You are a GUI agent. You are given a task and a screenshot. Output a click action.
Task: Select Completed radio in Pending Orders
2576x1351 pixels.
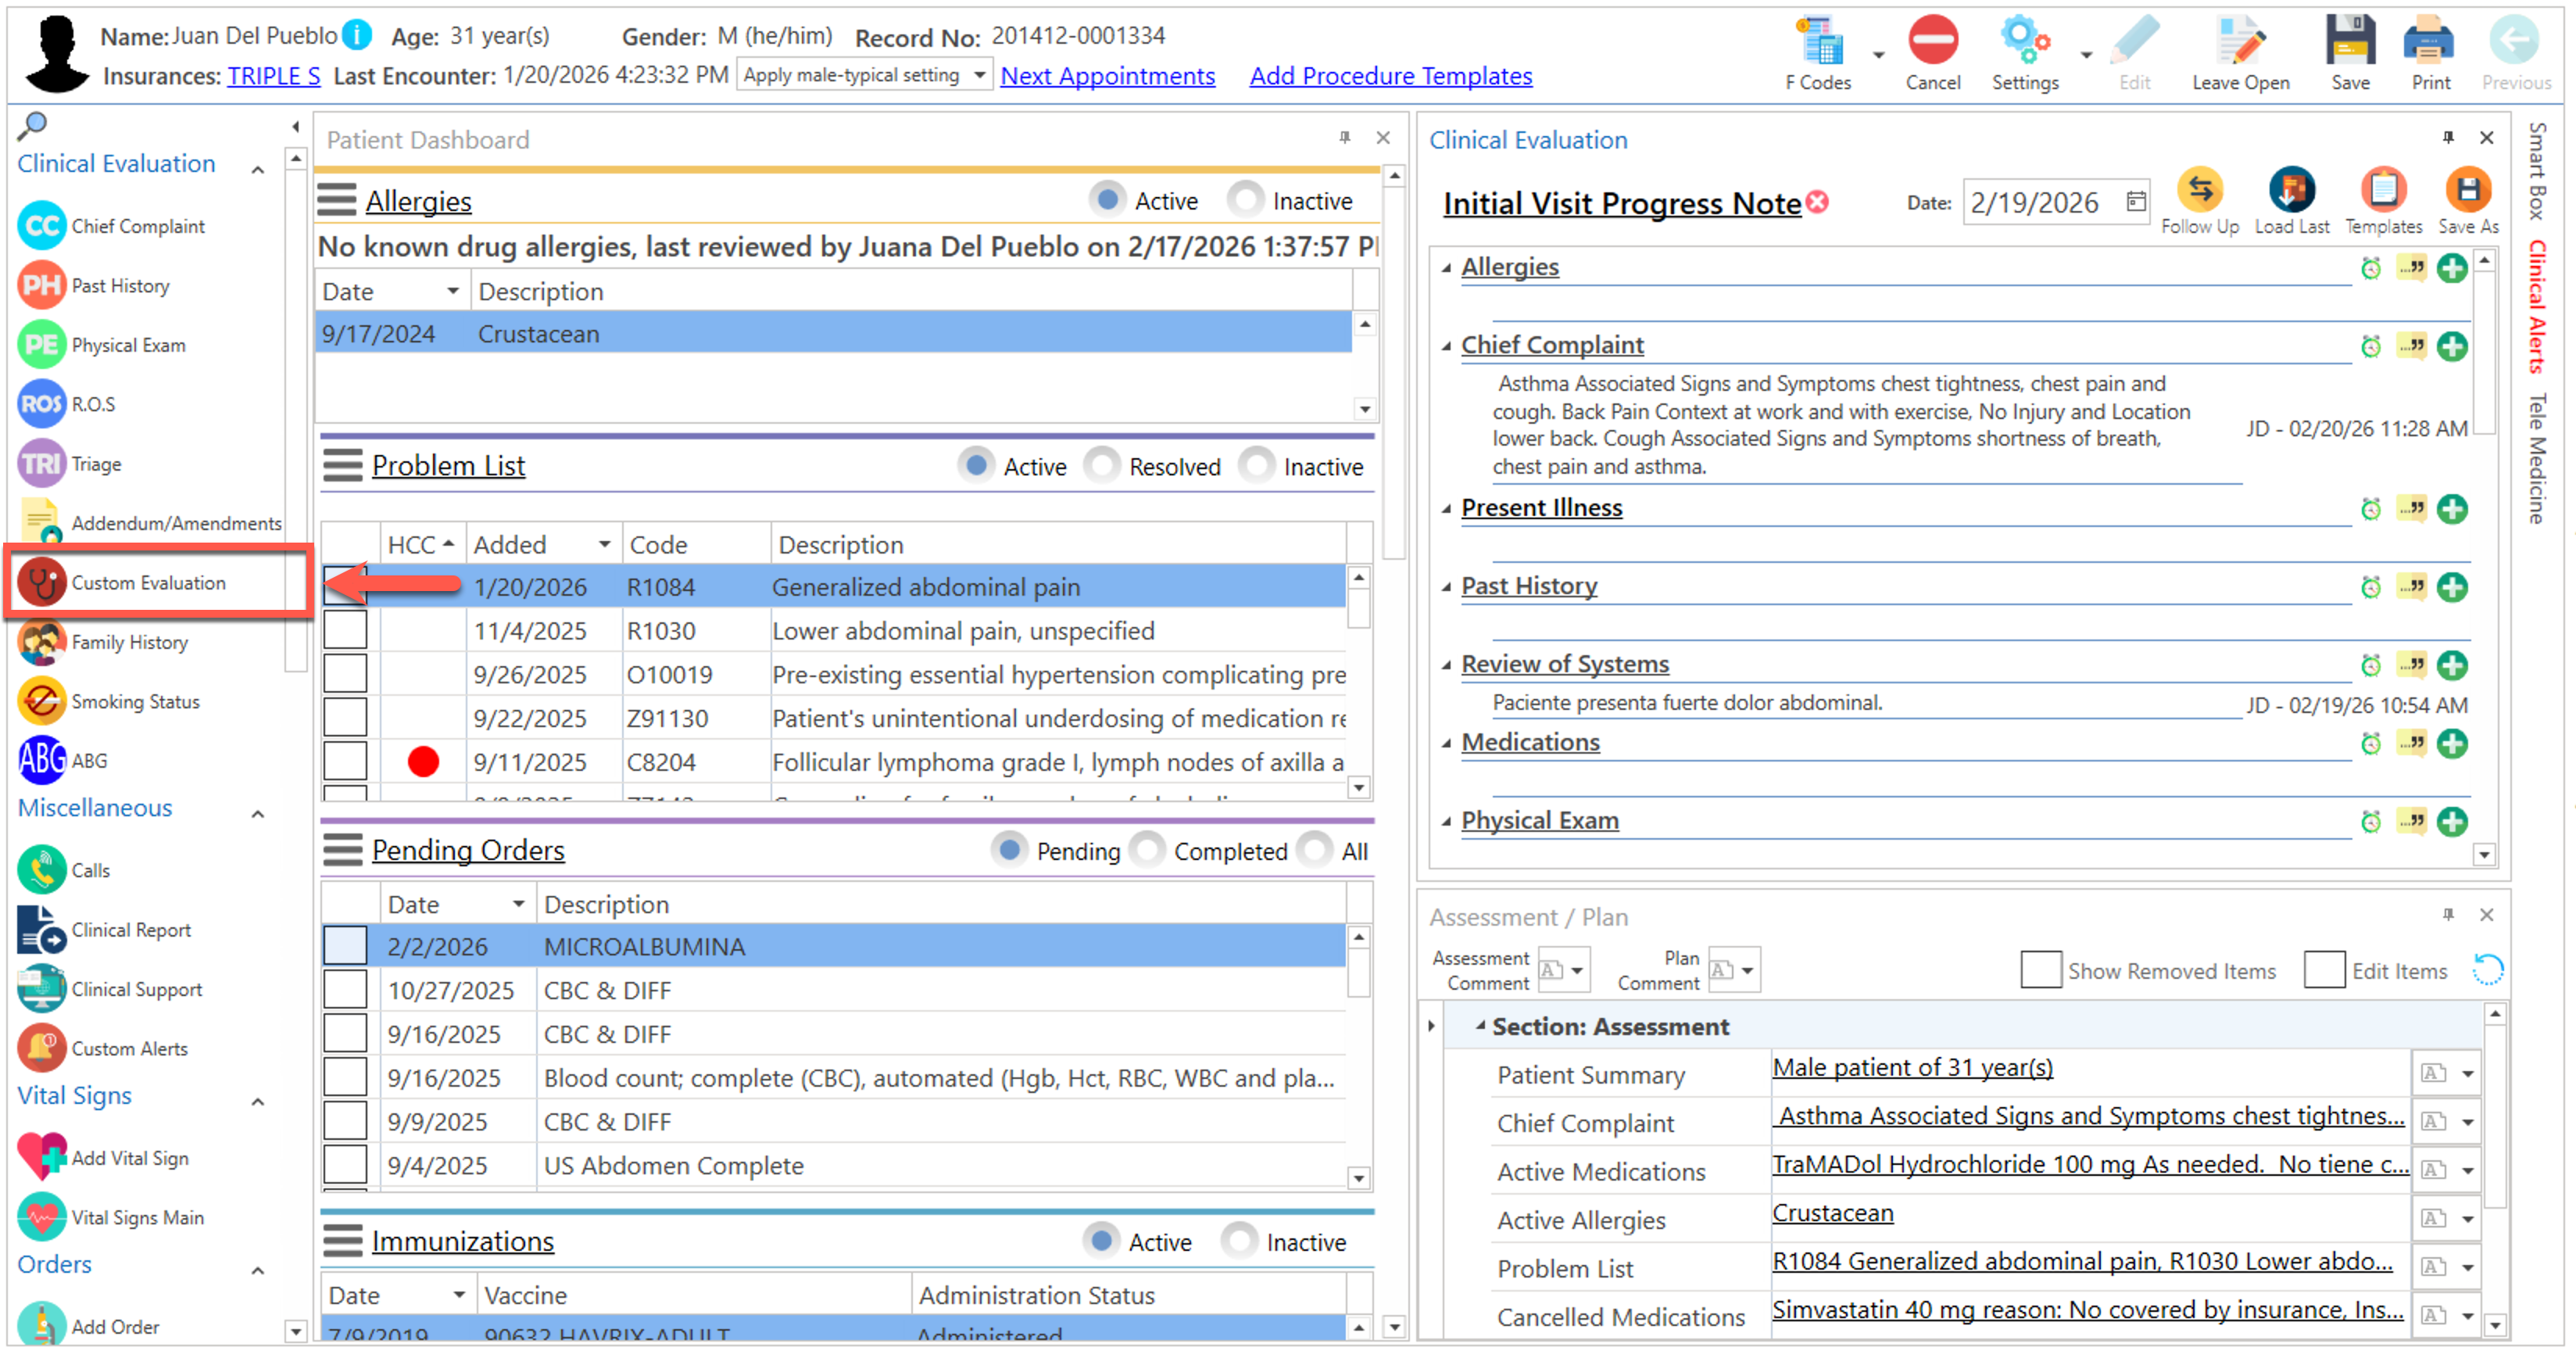click(1147, 850)
